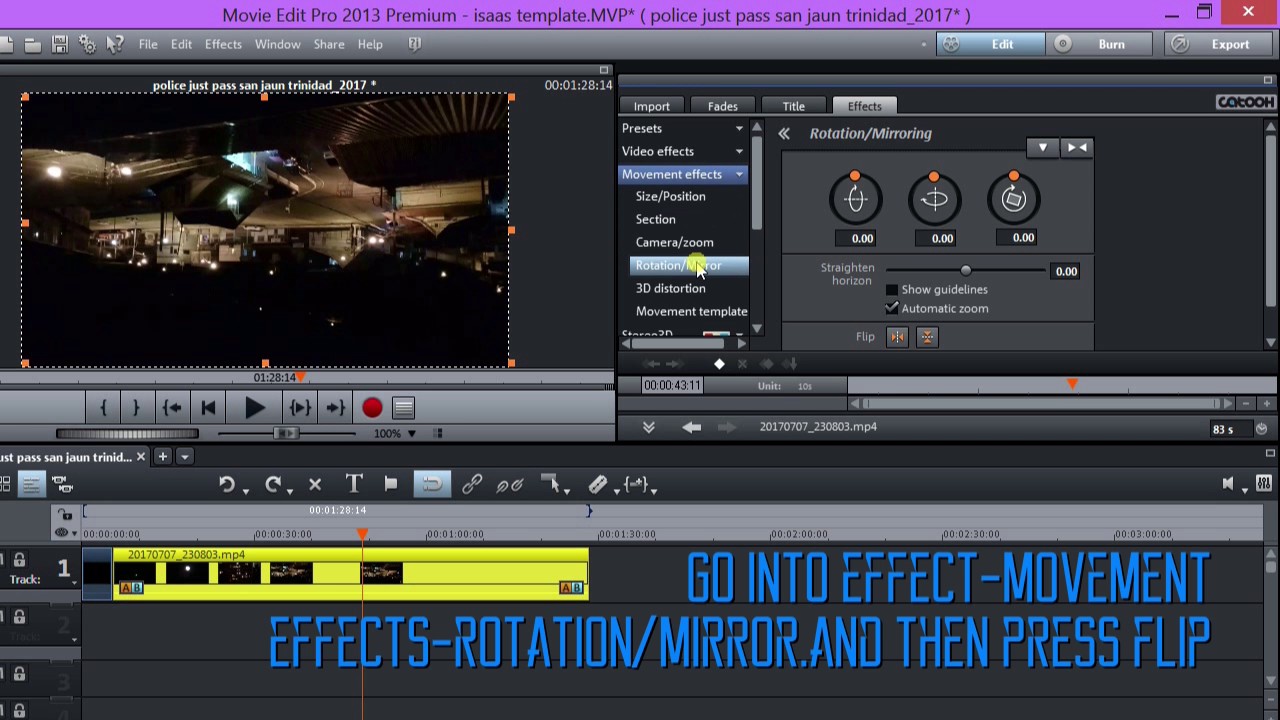Viewport: 1280px width, 720px height.
Task: Play the selected range only
Action: pos(300,408)
